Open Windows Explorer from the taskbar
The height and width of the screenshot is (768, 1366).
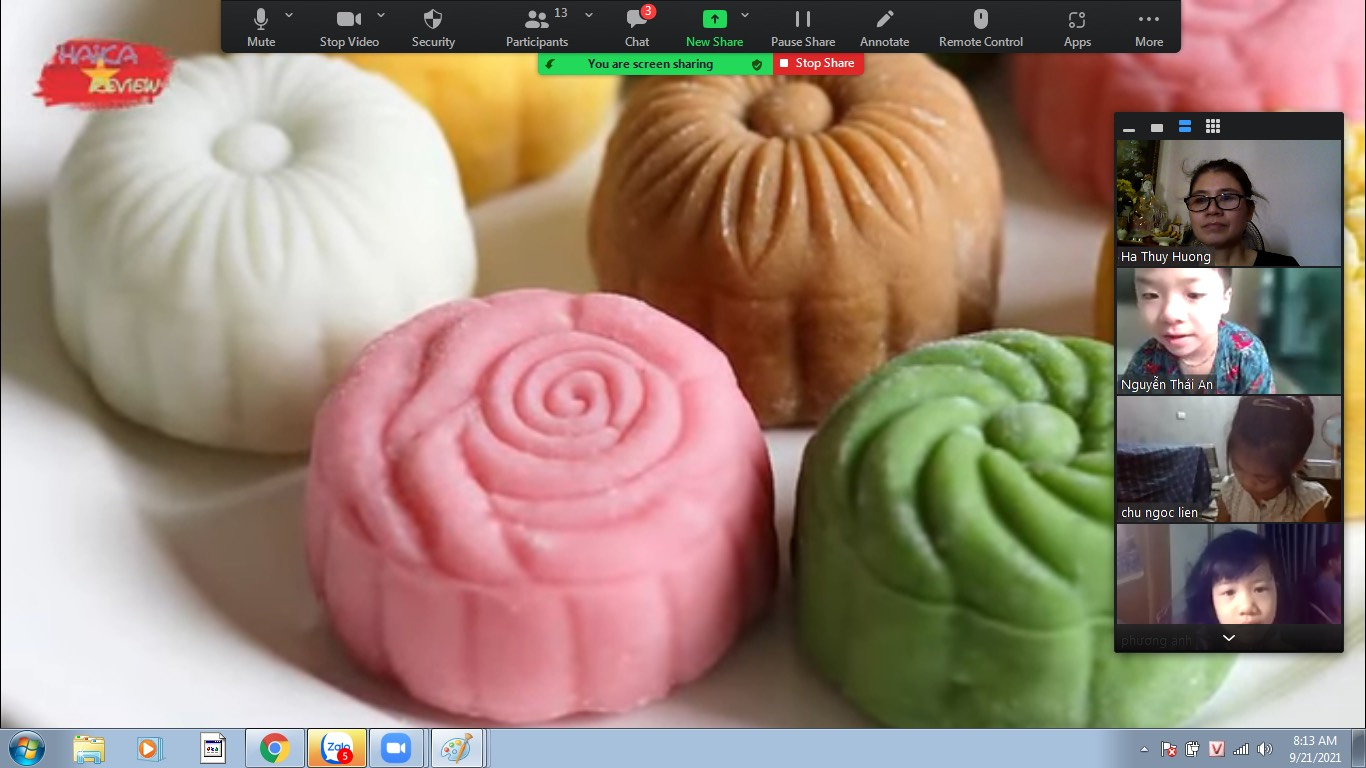[88, 748]
